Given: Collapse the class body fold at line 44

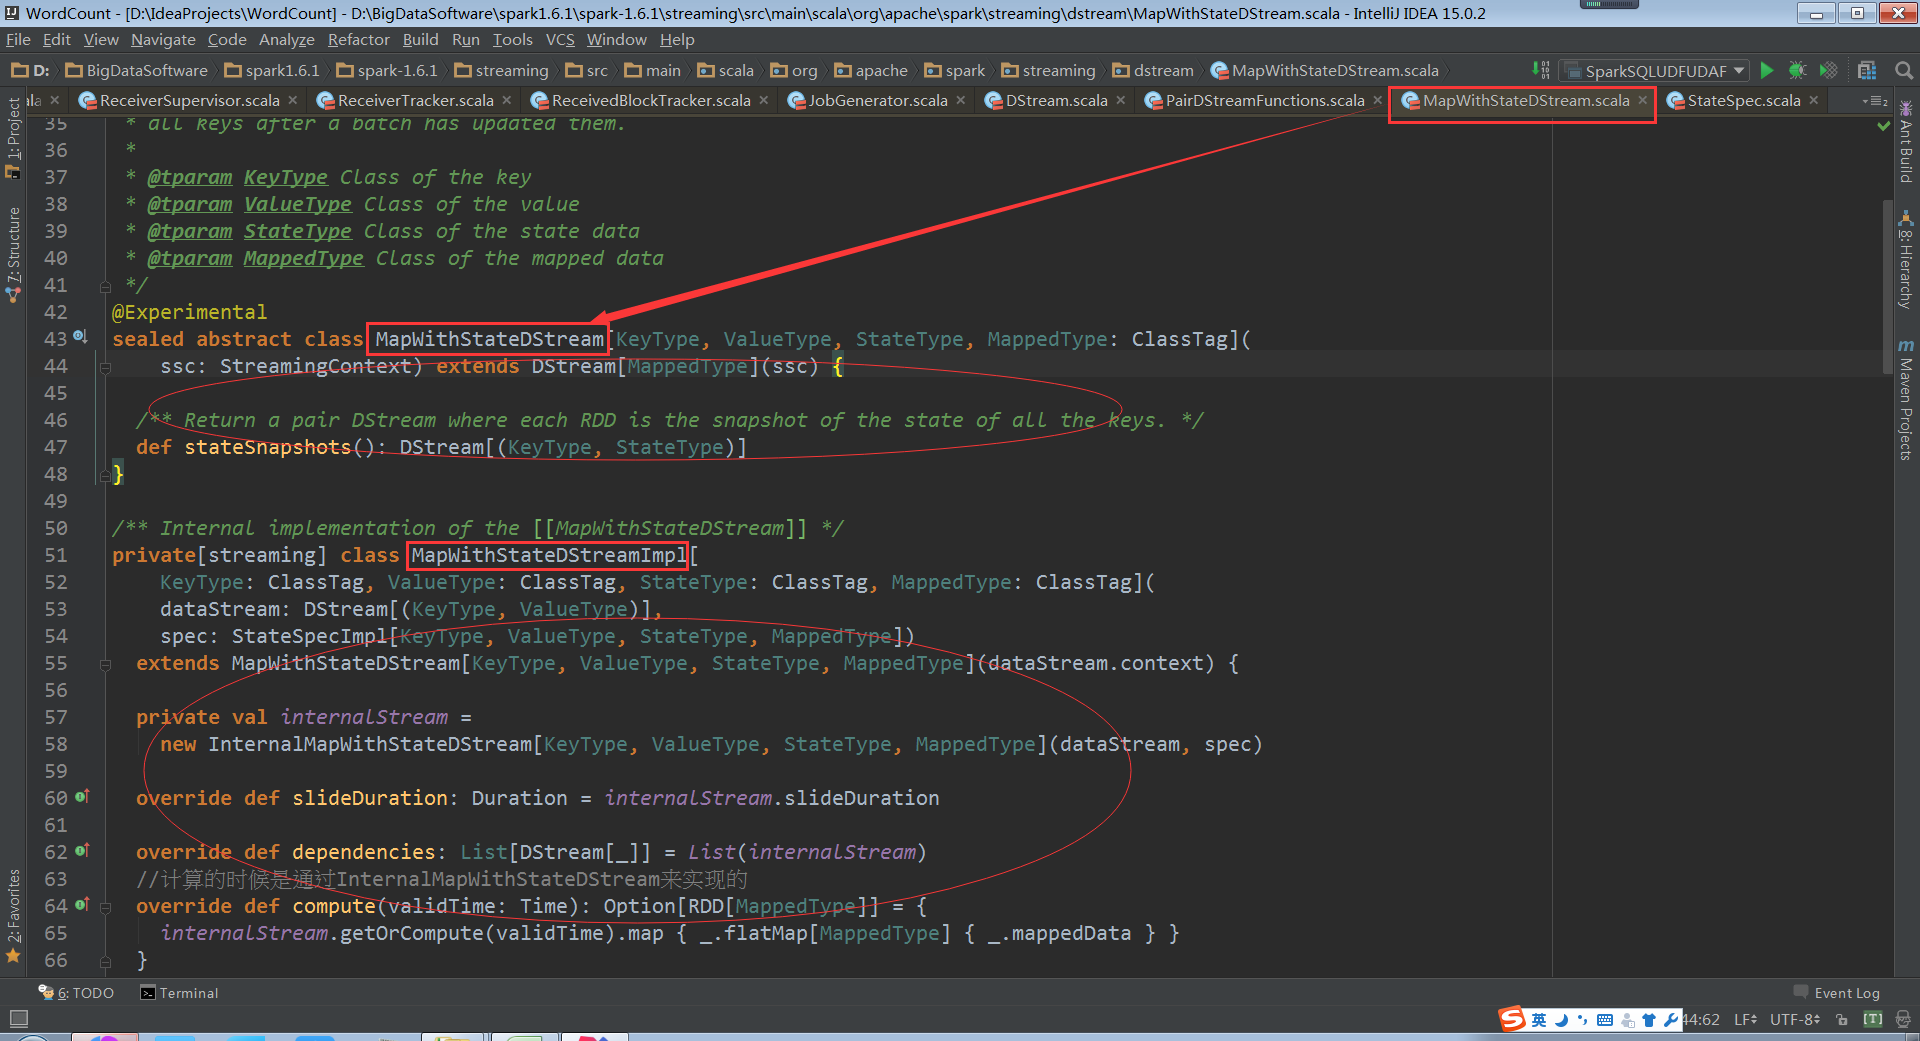Looking at the screenshot, I should coord(105,367).
